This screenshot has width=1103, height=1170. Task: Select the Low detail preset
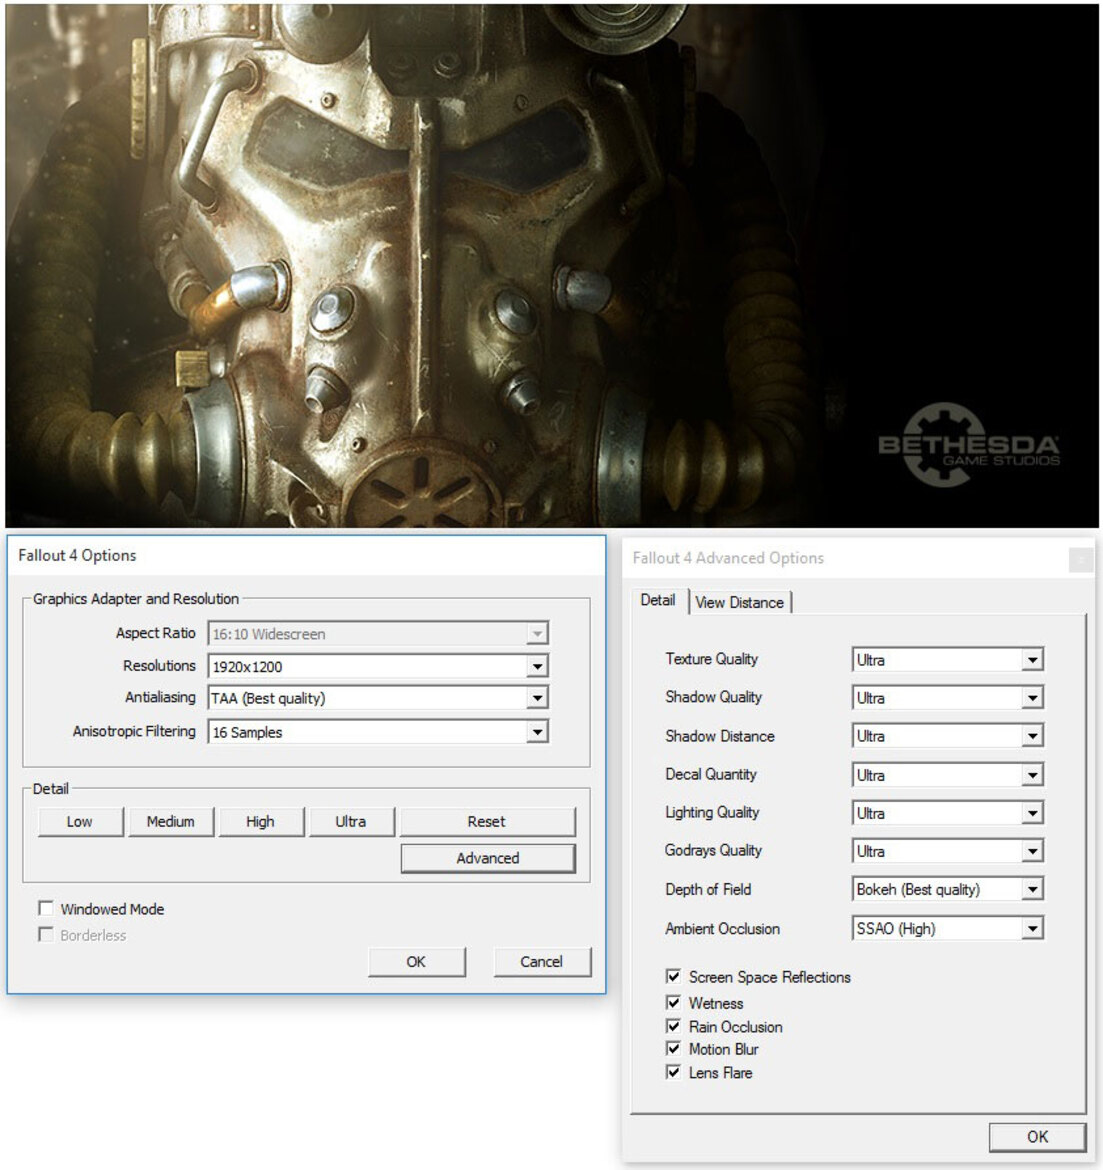pos(80,822)
